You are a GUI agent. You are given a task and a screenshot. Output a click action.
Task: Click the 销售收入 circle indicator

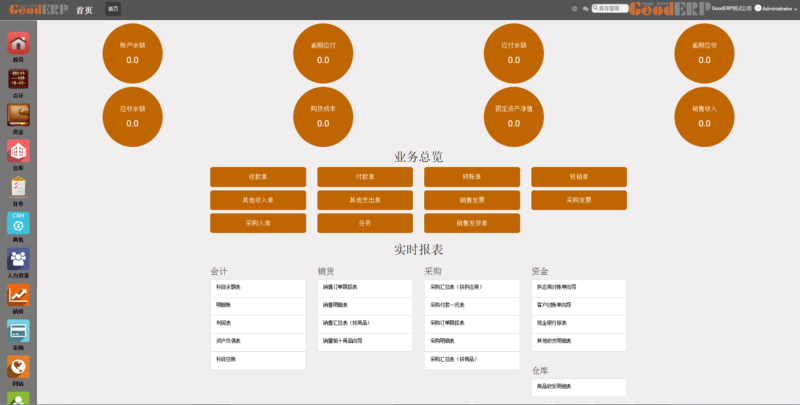tap(705, 117)
